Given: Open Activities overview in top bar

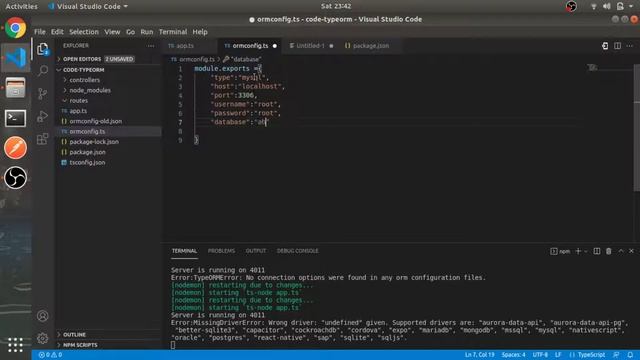Looking at the screenshot, I should (21, 7).
